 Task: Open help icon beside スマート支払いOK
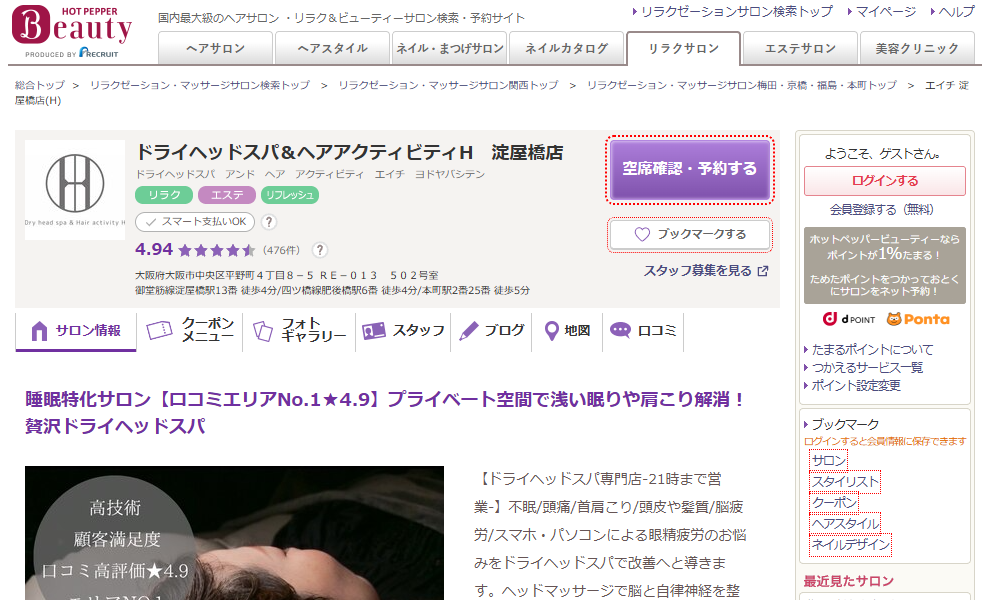269,222
